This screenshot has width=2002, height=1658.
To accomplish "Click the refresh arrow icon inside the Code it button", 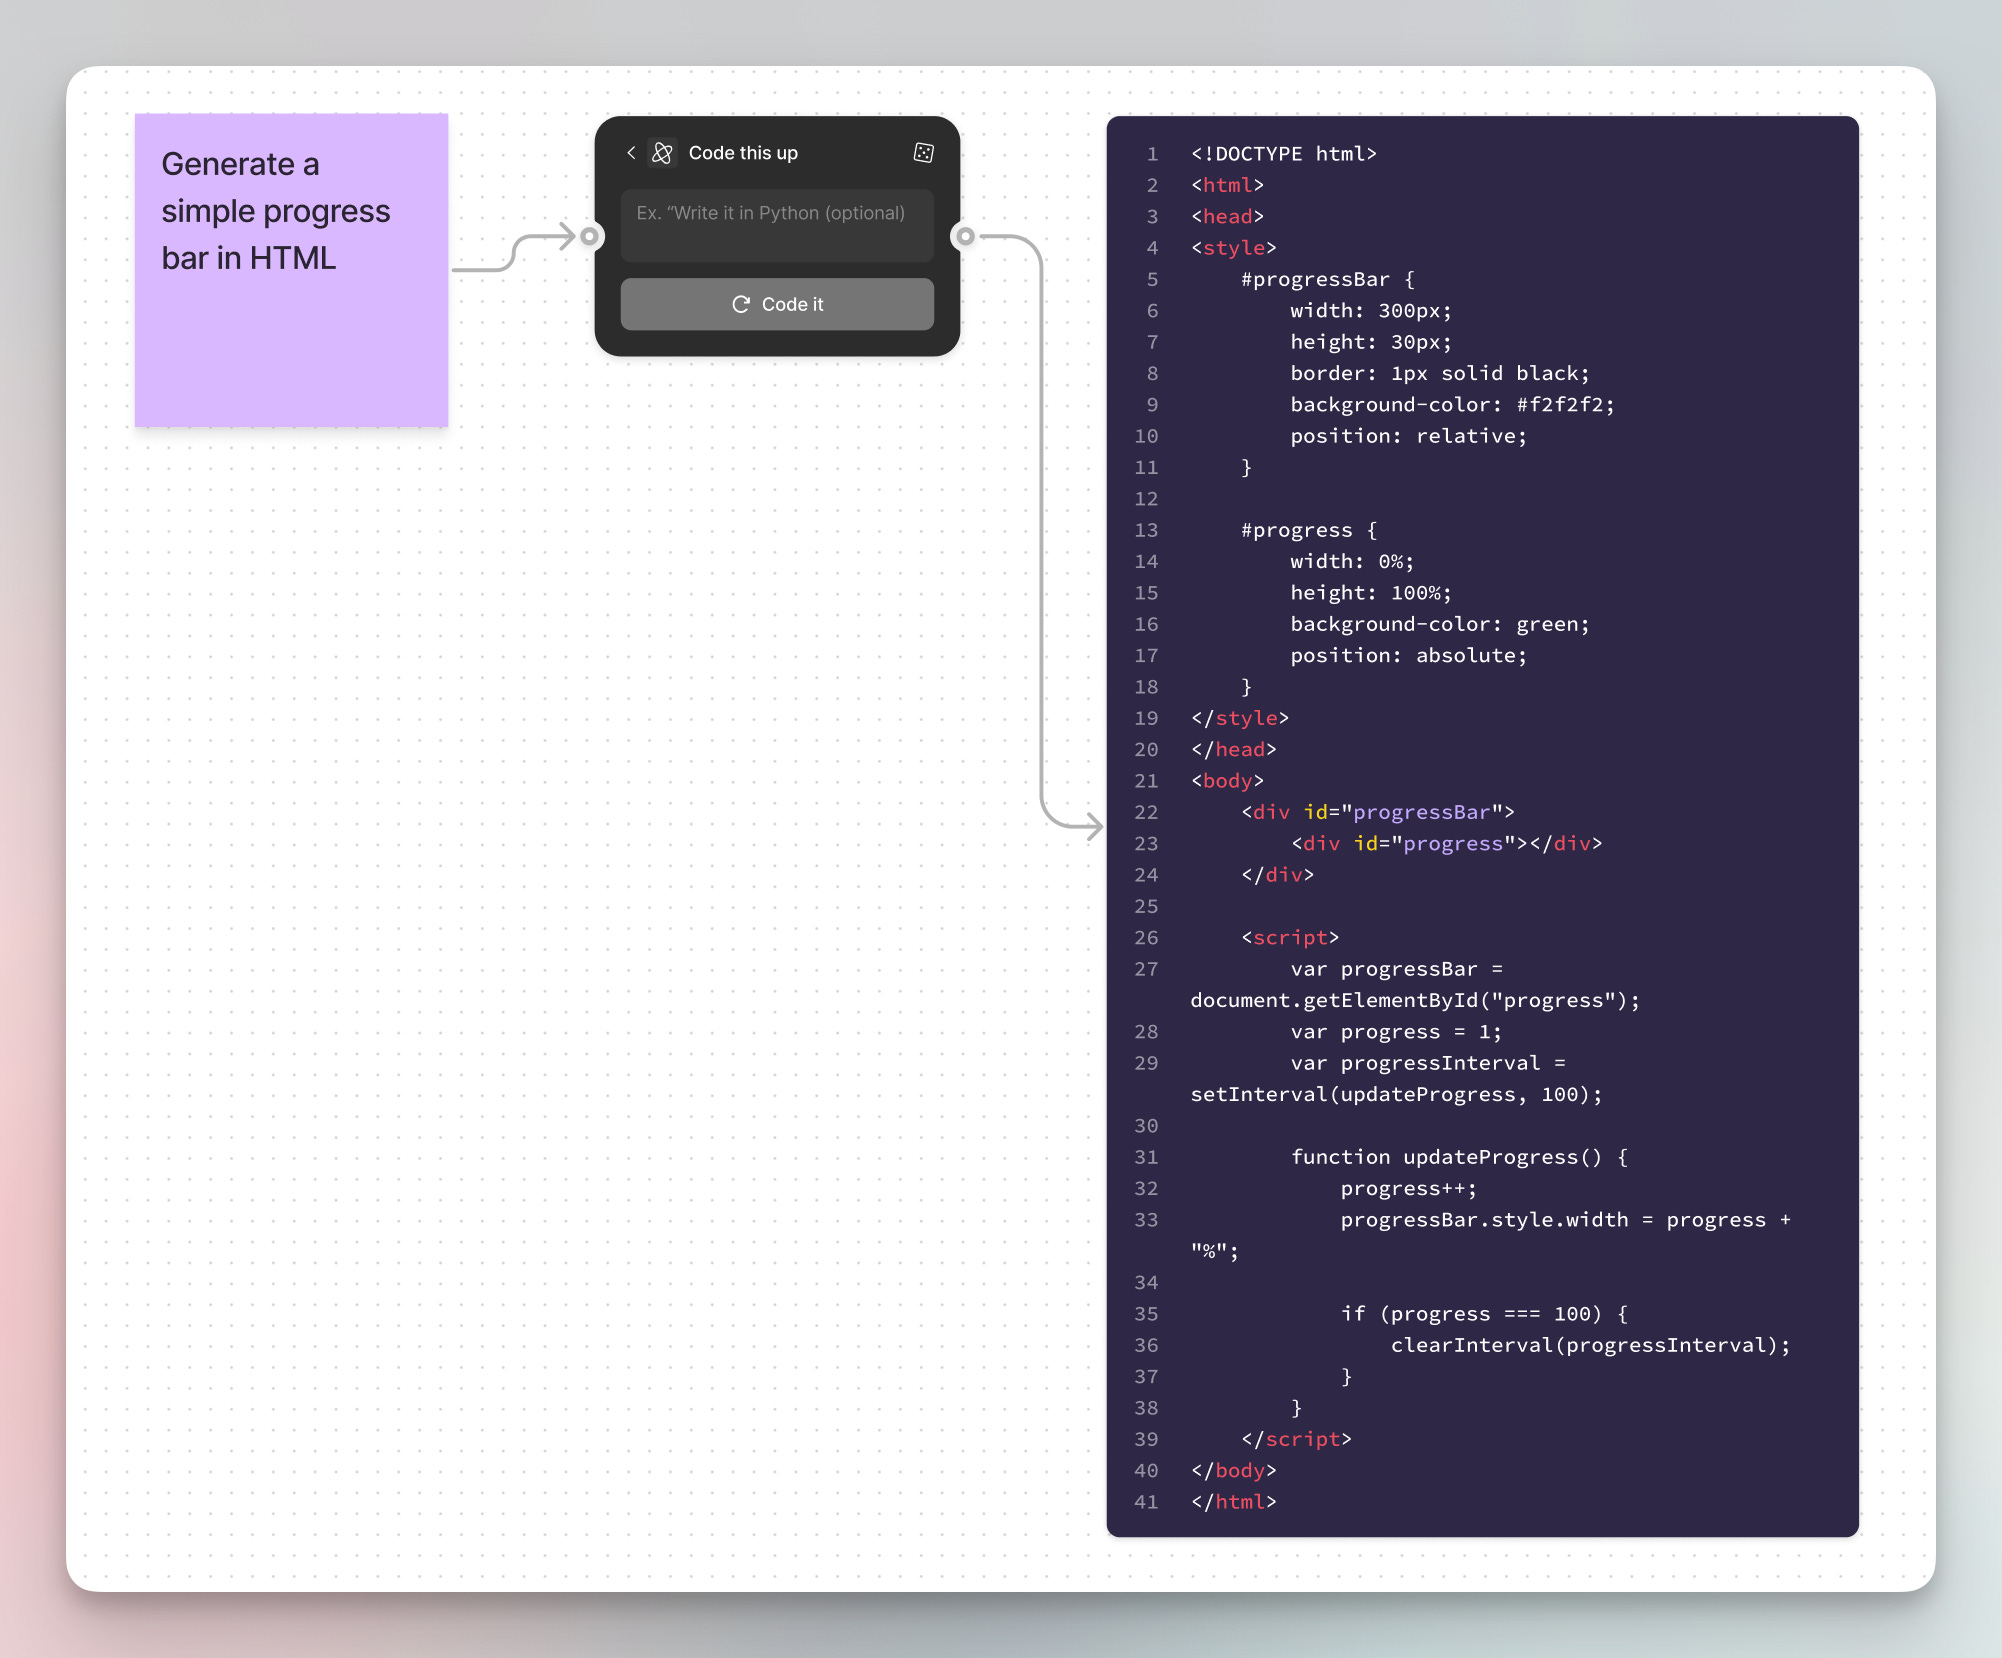I will [x=740, y=304].
